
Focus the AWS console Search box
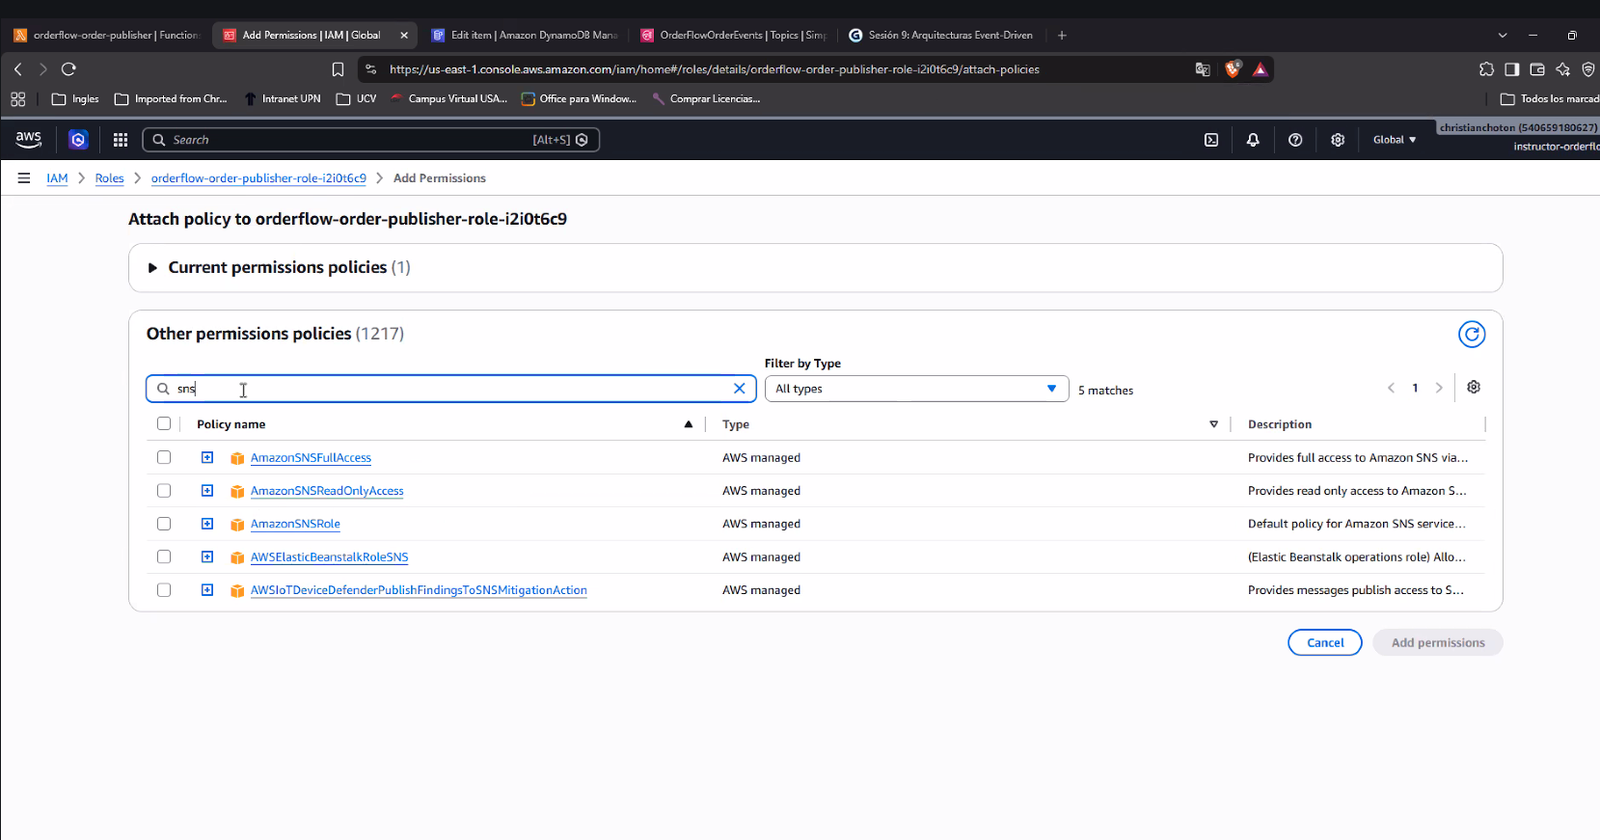click(371, 140)
